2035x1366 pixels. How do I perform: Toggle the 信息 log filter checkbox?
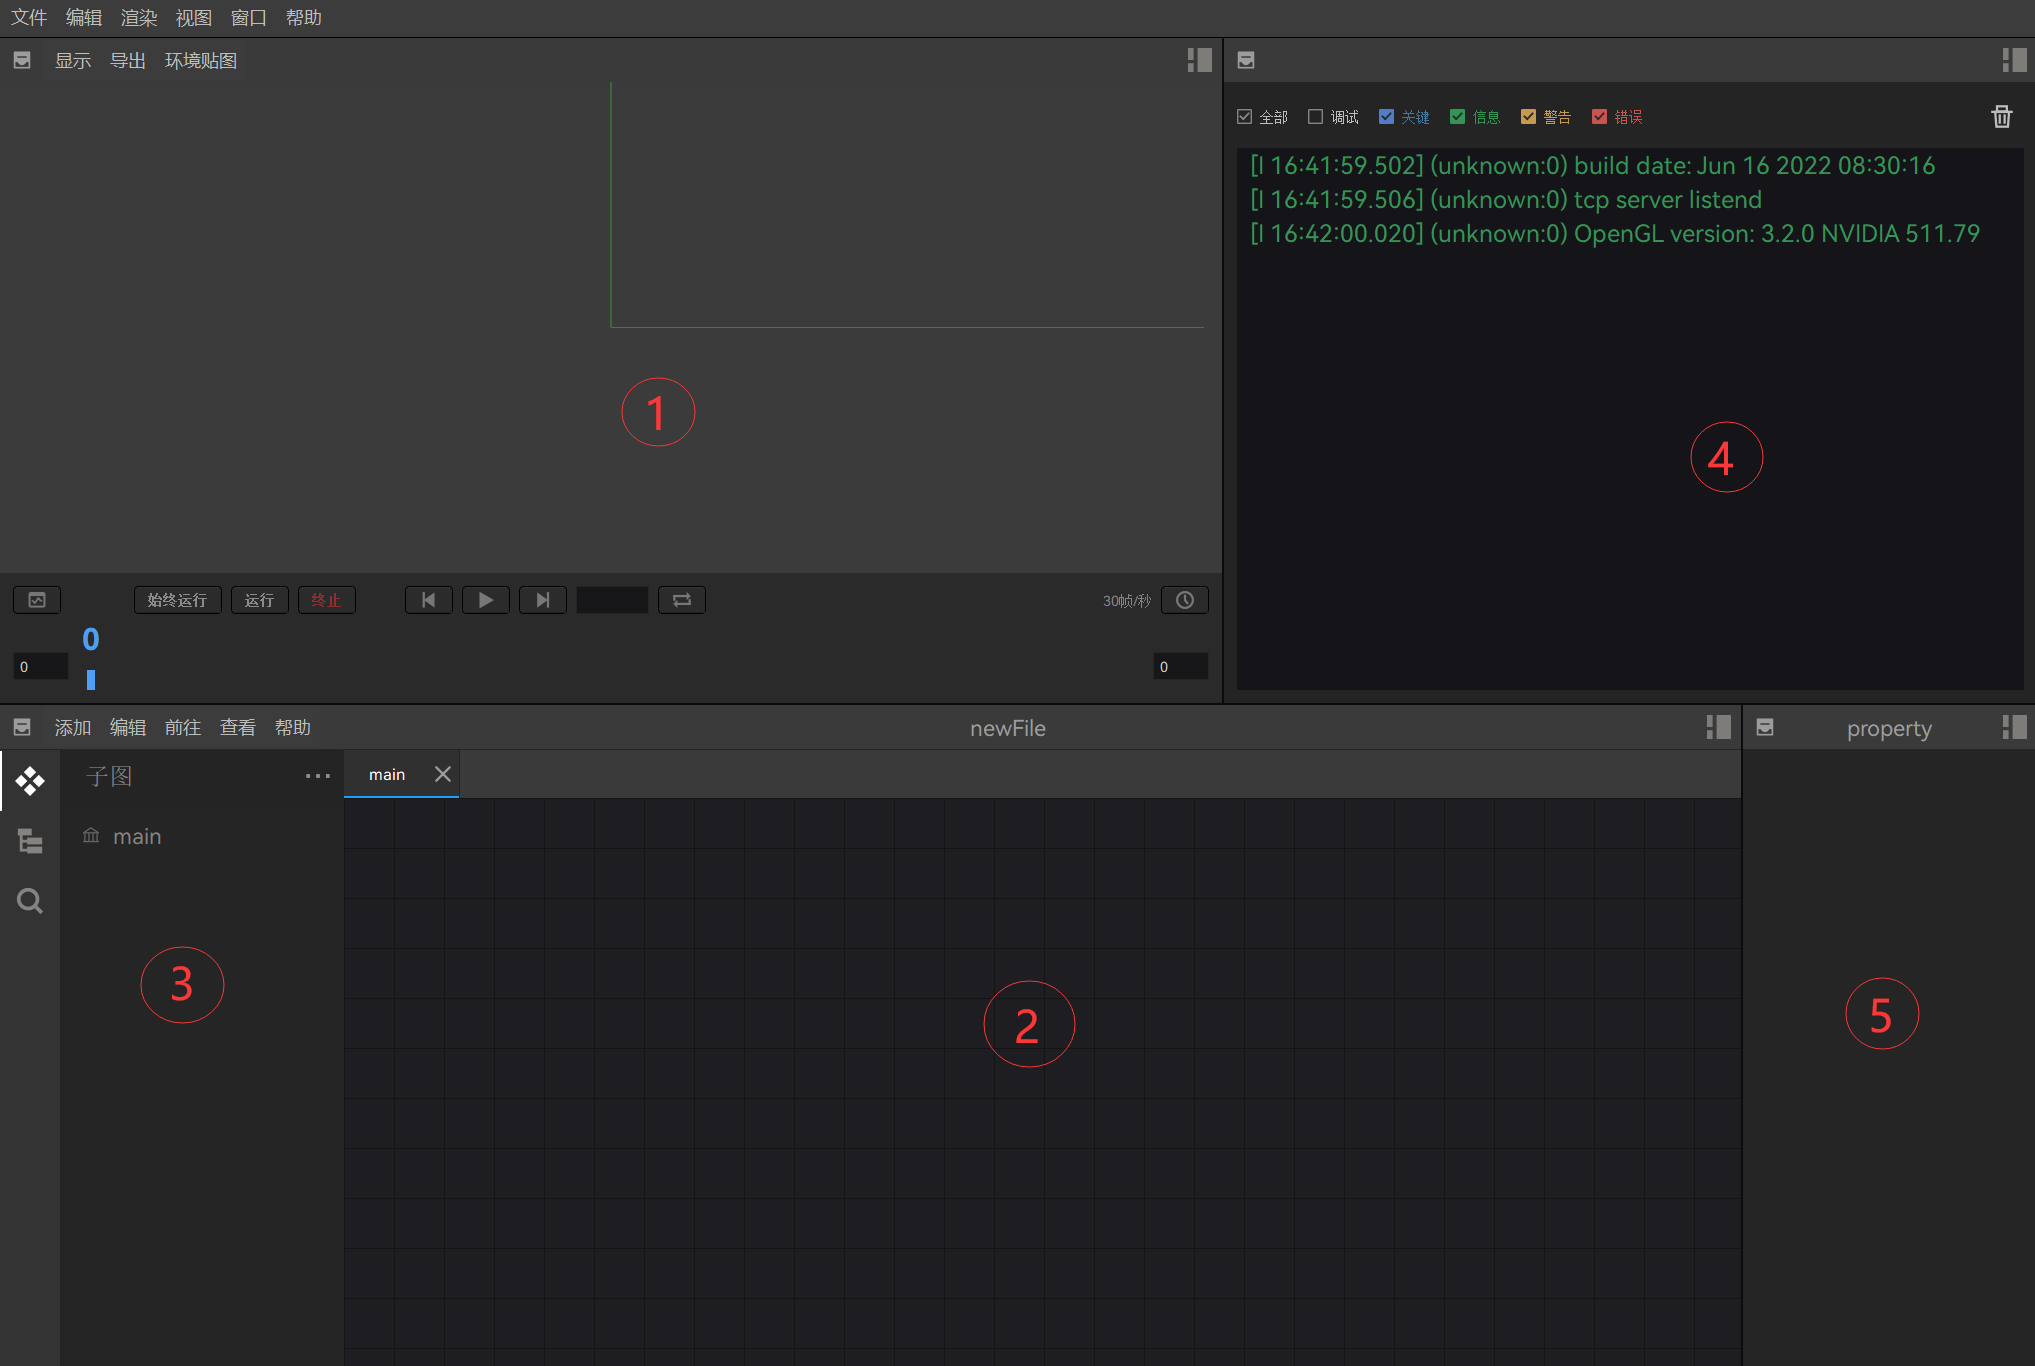coord(1457,117)
